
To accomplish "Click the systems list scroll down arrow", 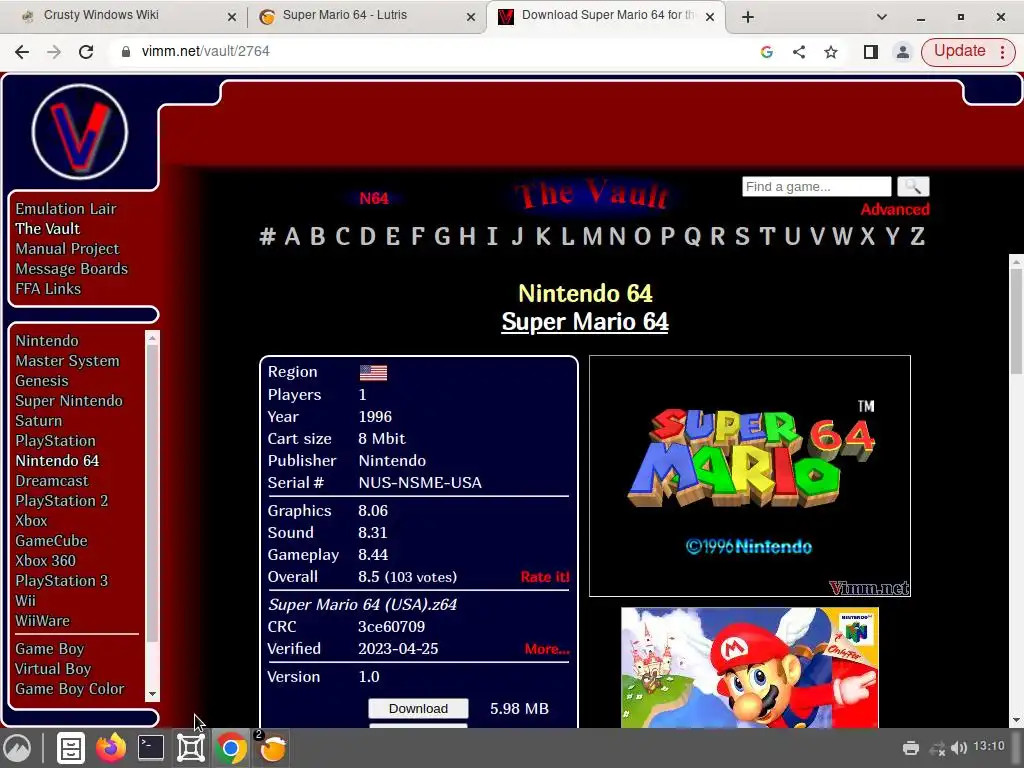I will [152, 695].
